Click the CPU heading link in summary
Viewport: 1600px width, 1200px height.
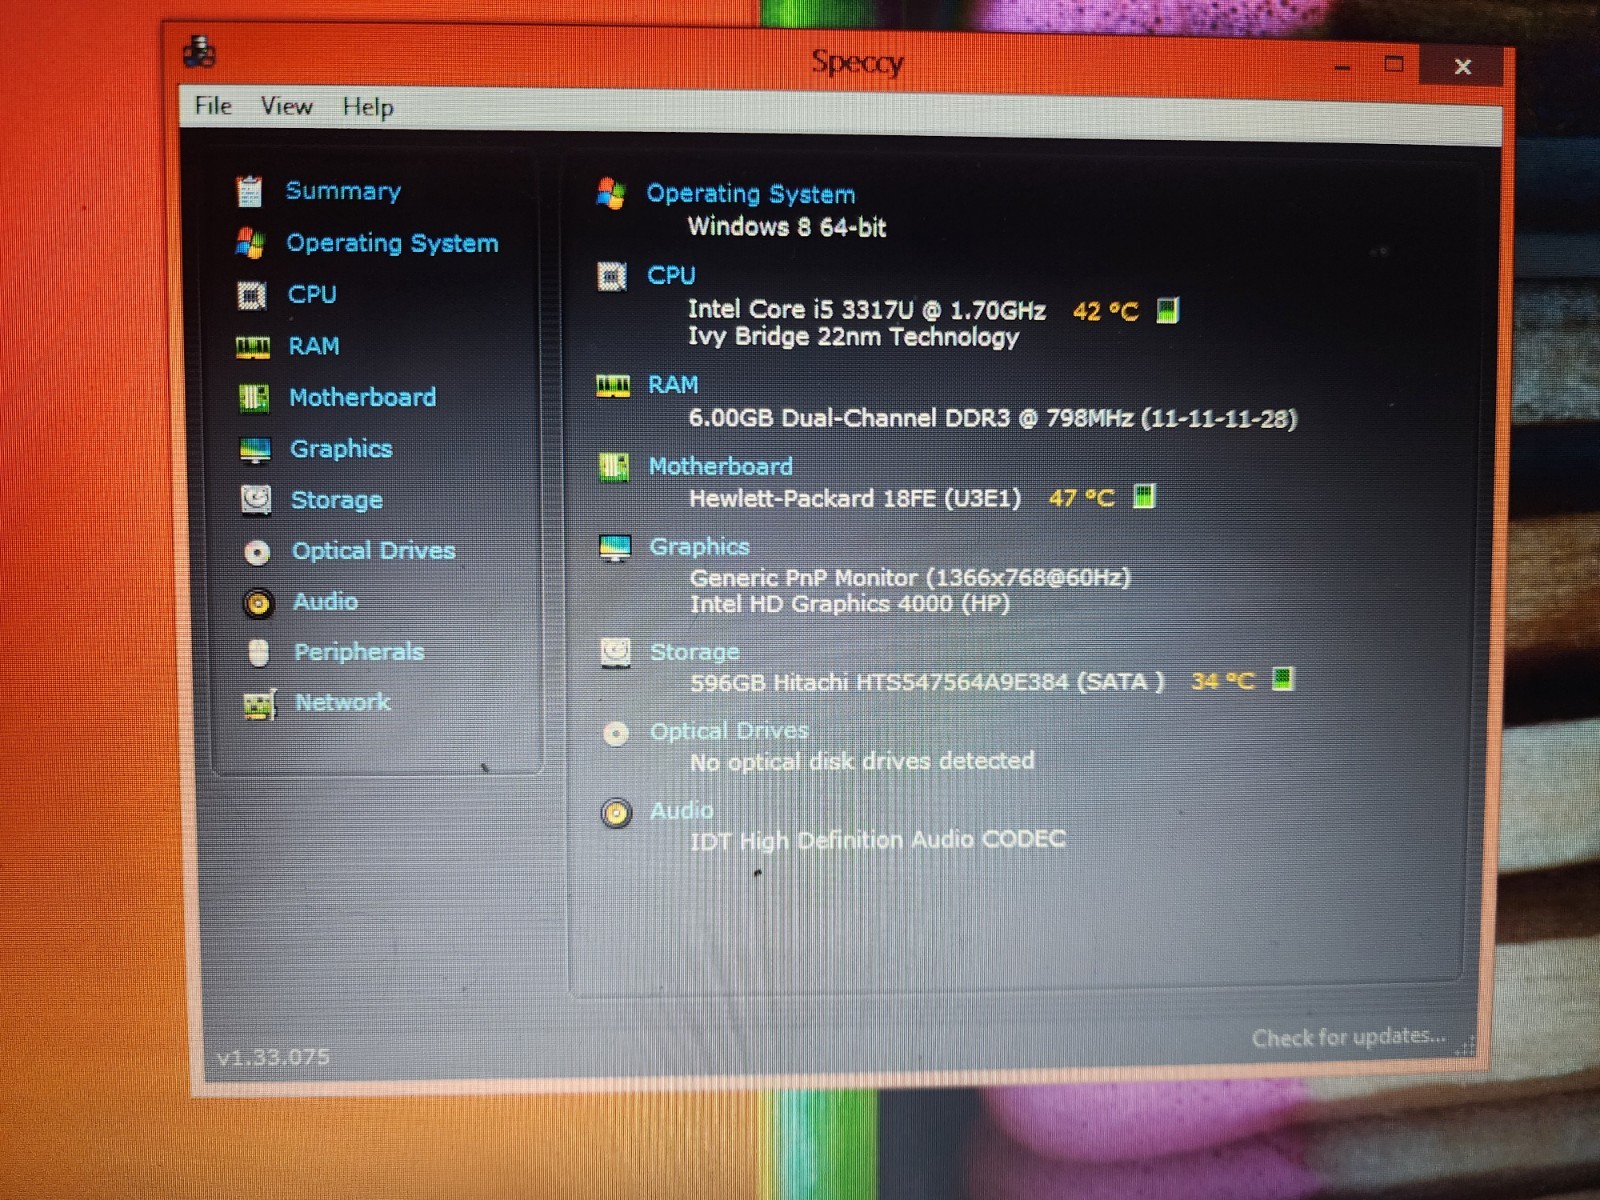[x=671, y=275]
